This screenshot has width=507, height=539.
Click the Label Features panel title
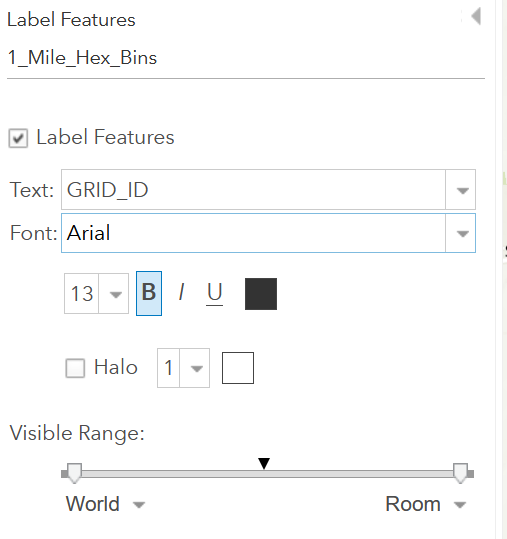point(71,19)
